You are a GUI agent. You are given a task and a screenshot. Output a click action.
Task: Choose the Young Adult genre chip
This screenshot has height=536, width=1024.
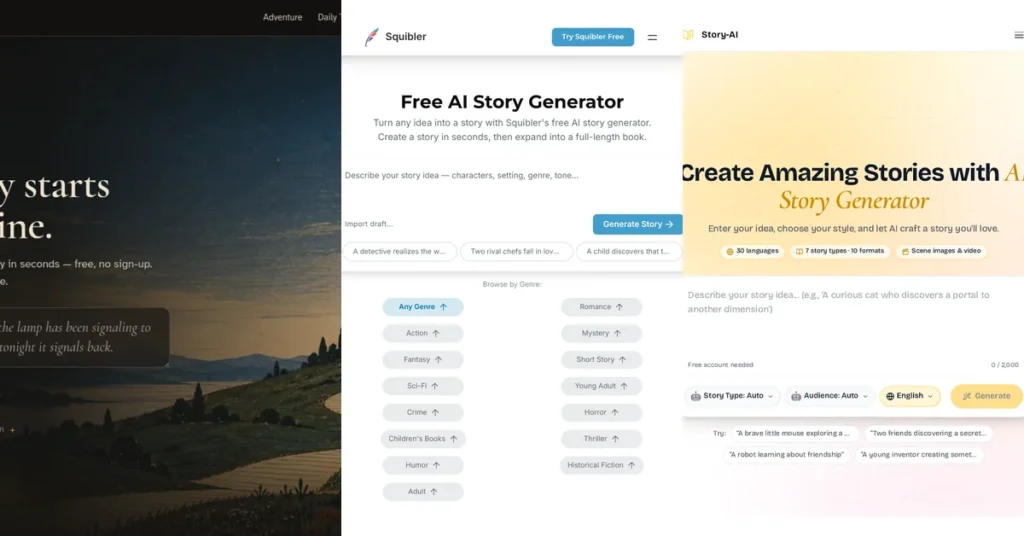point(601,386)
